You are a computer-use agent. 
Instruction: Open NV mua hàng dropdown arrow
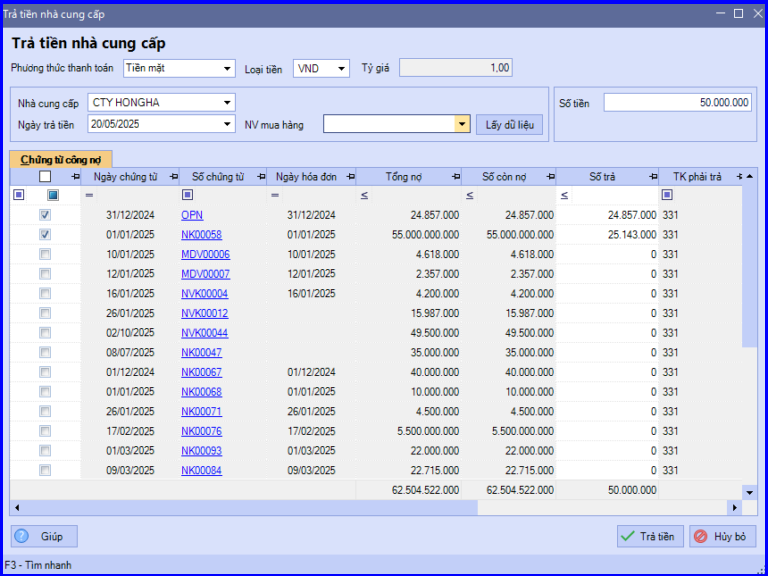click(x=462, y=124)
